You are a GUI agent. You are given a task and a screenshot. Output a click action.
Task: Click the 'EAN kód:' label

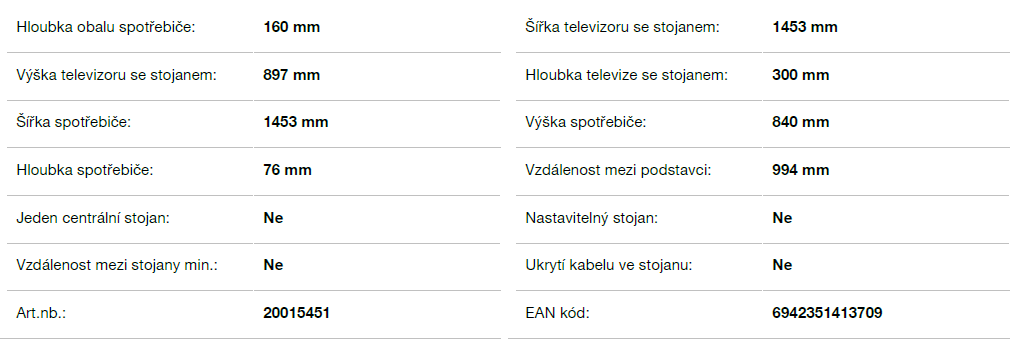click(557, 313)
